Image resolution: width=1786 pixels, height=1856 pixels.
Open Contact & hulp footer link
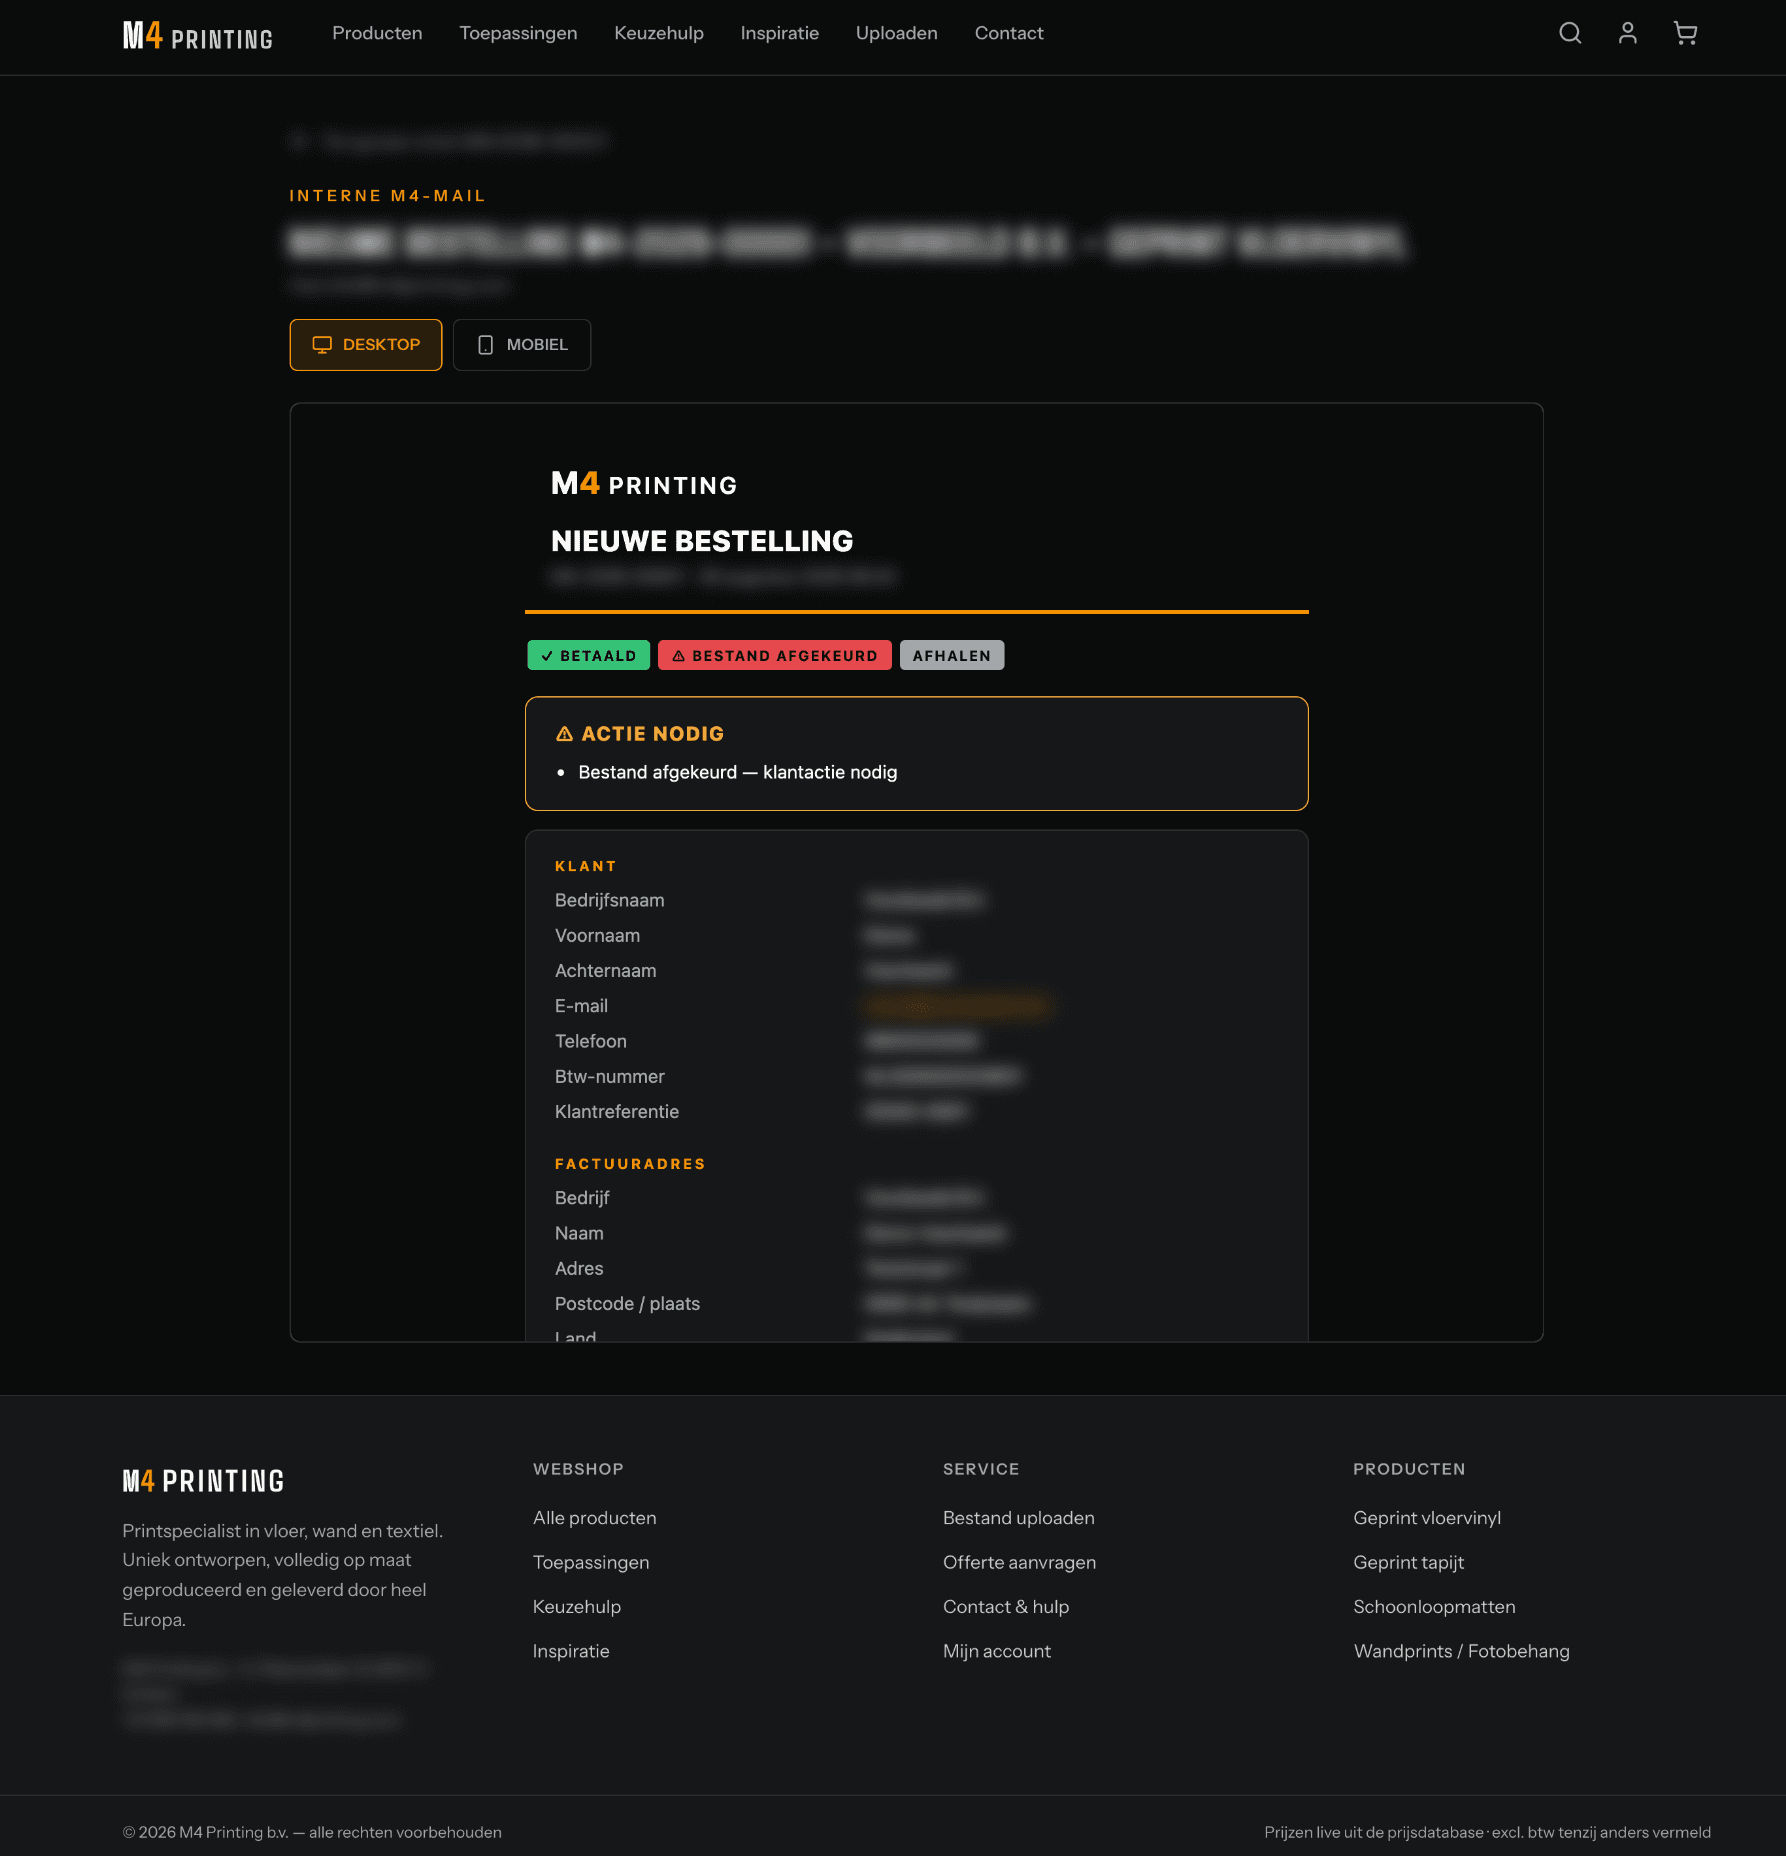[1006, 1607]
